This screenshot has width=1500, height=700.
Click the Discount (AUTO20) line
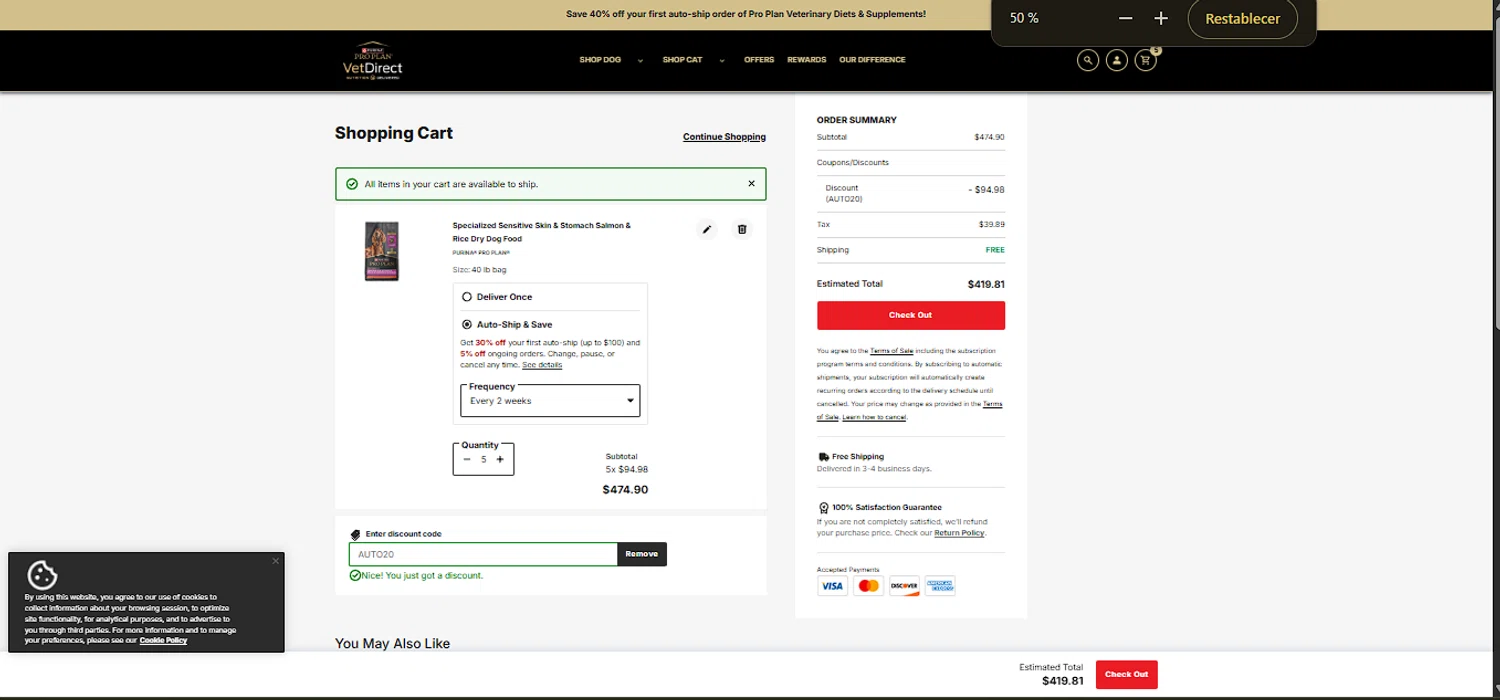(x=910, y=193)
